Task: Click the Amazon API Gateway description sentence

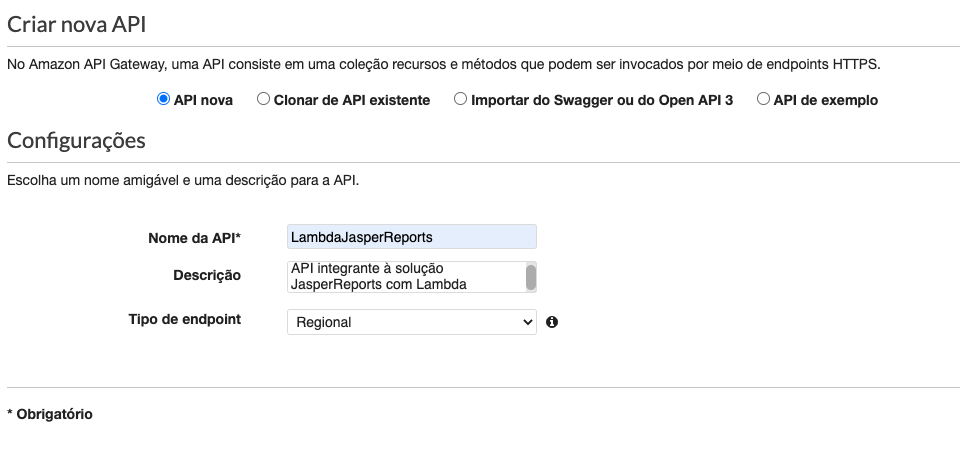Action: (x=444, y=64)
